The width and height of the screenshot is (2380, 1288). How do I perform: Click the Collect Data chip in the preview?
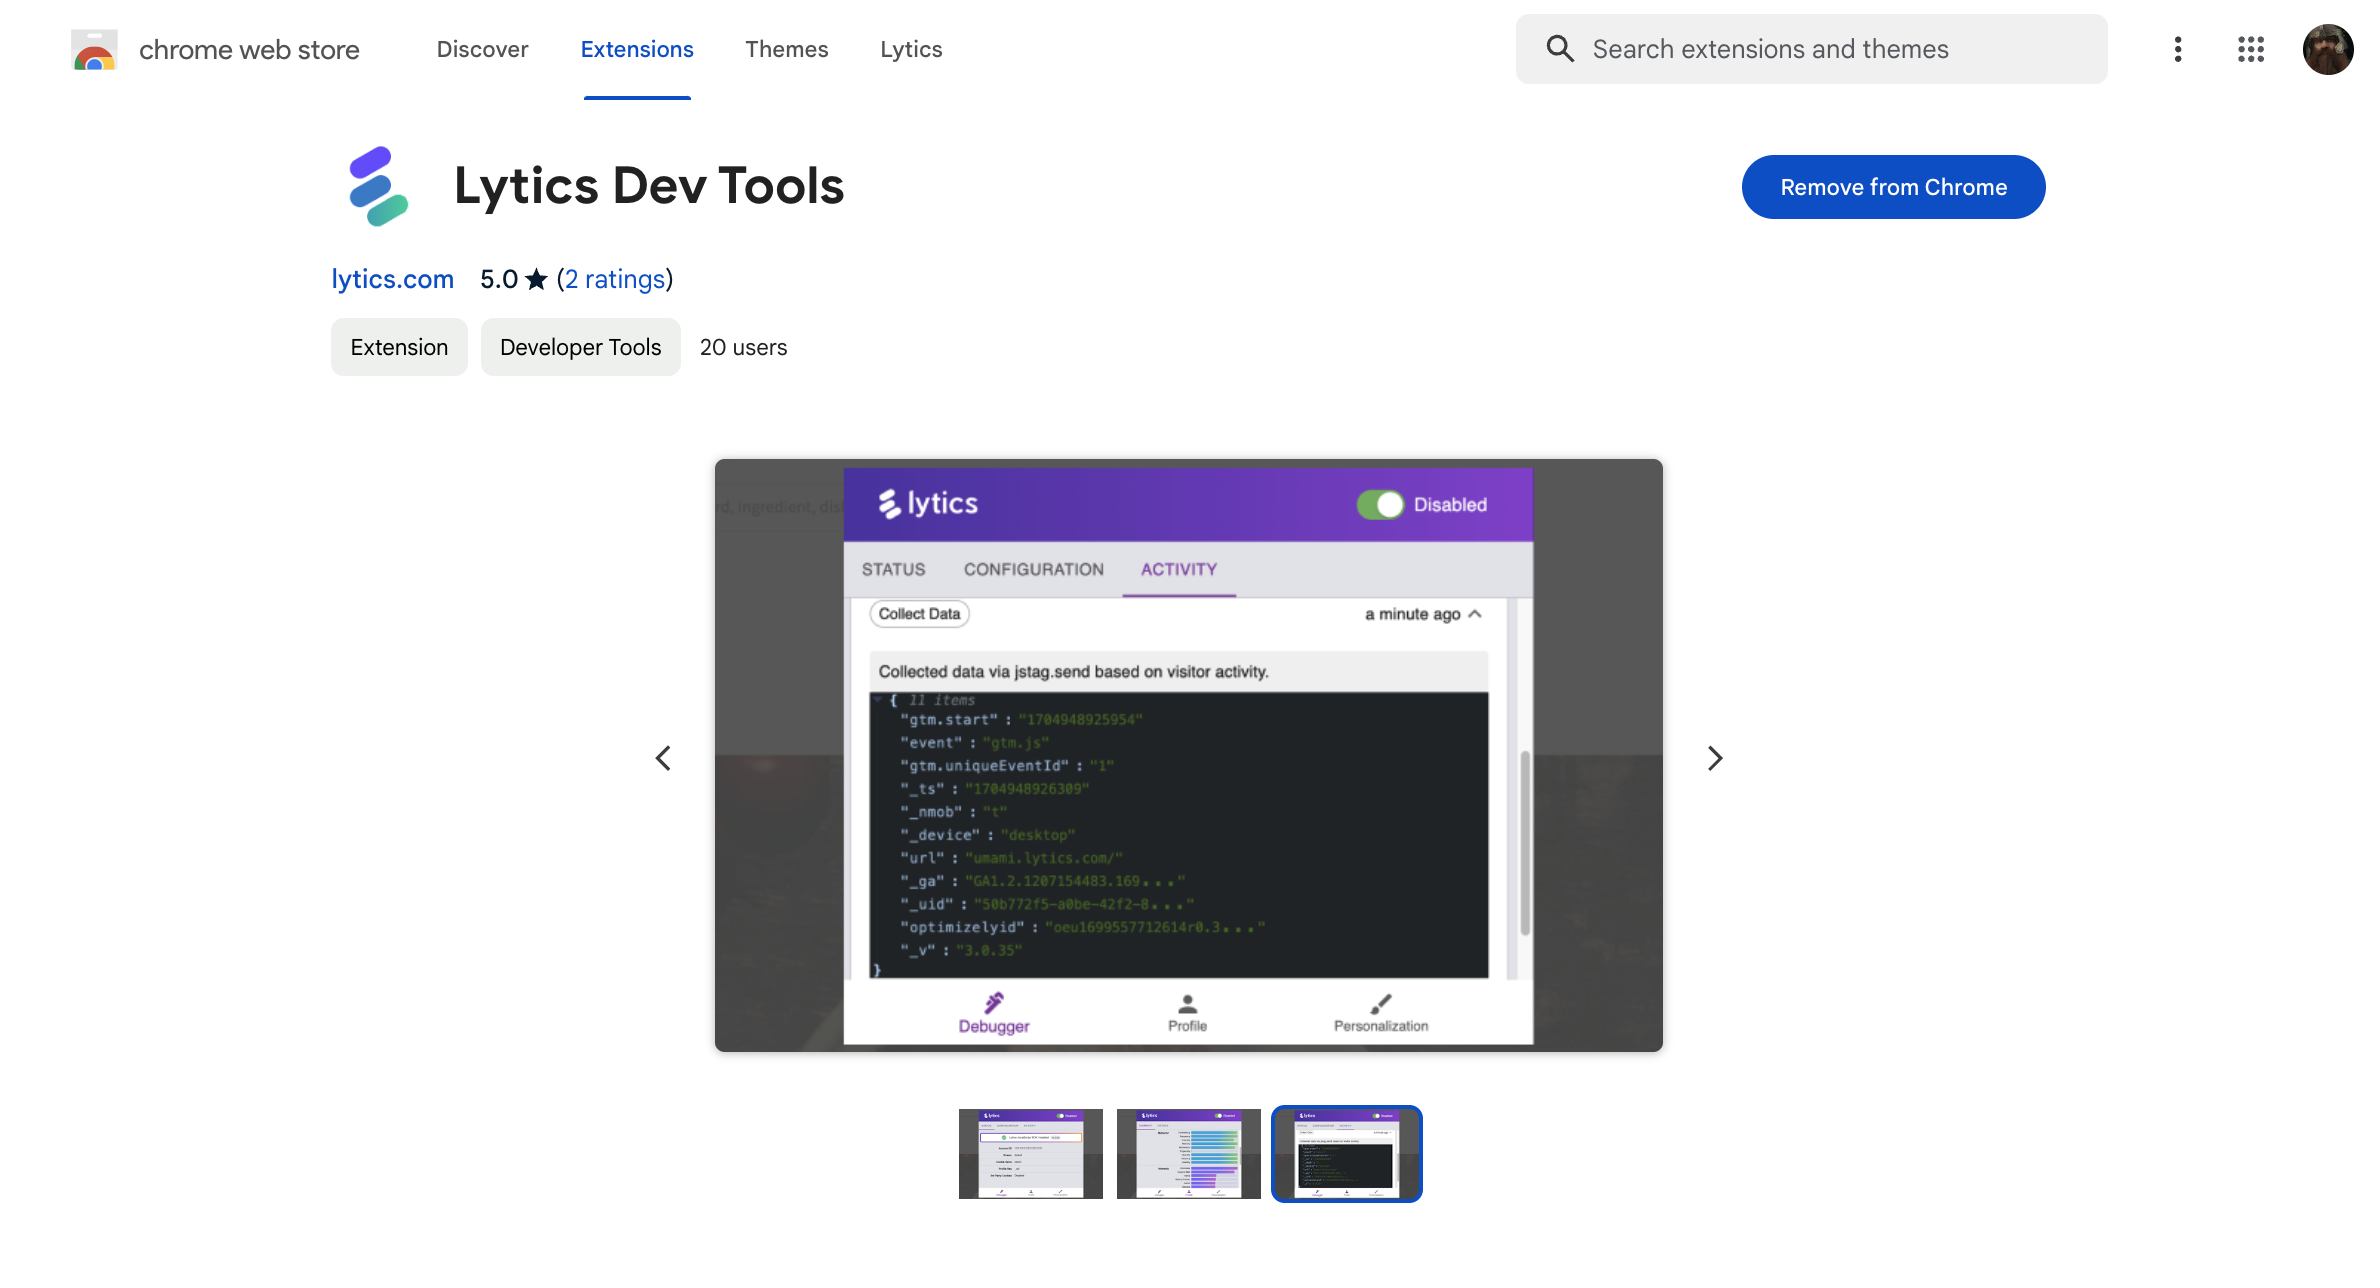point(920,614)
